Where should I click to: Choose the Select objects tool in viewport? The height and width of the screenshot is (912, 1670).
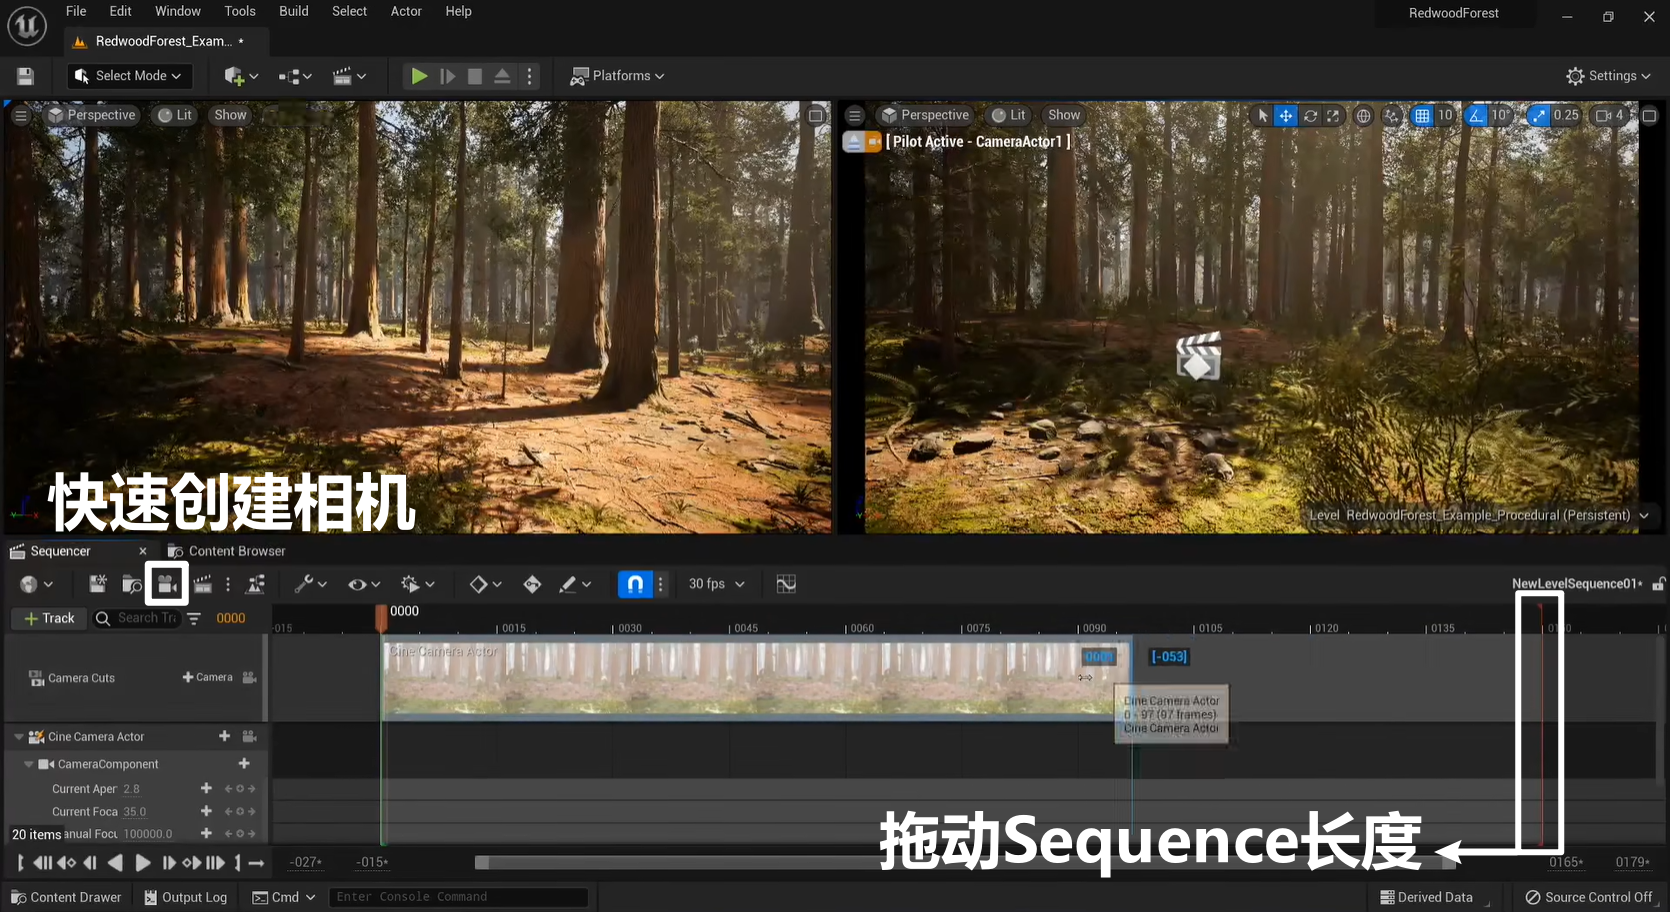pos(1262,116)
